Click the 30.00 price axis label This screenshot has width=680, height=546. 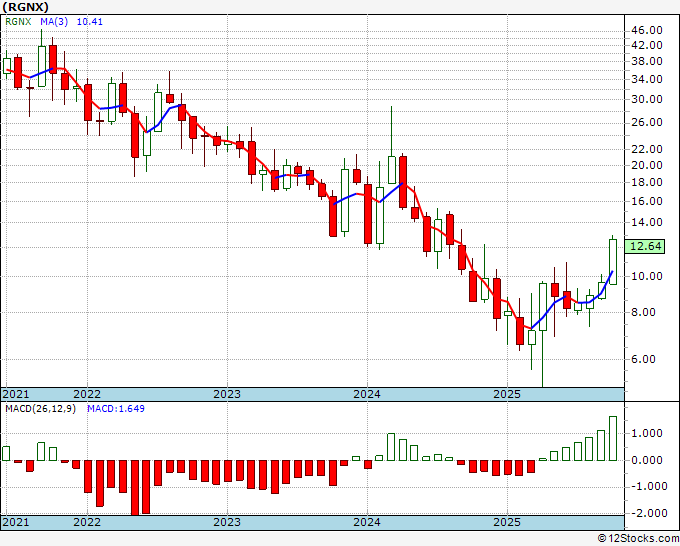point(647,99)
